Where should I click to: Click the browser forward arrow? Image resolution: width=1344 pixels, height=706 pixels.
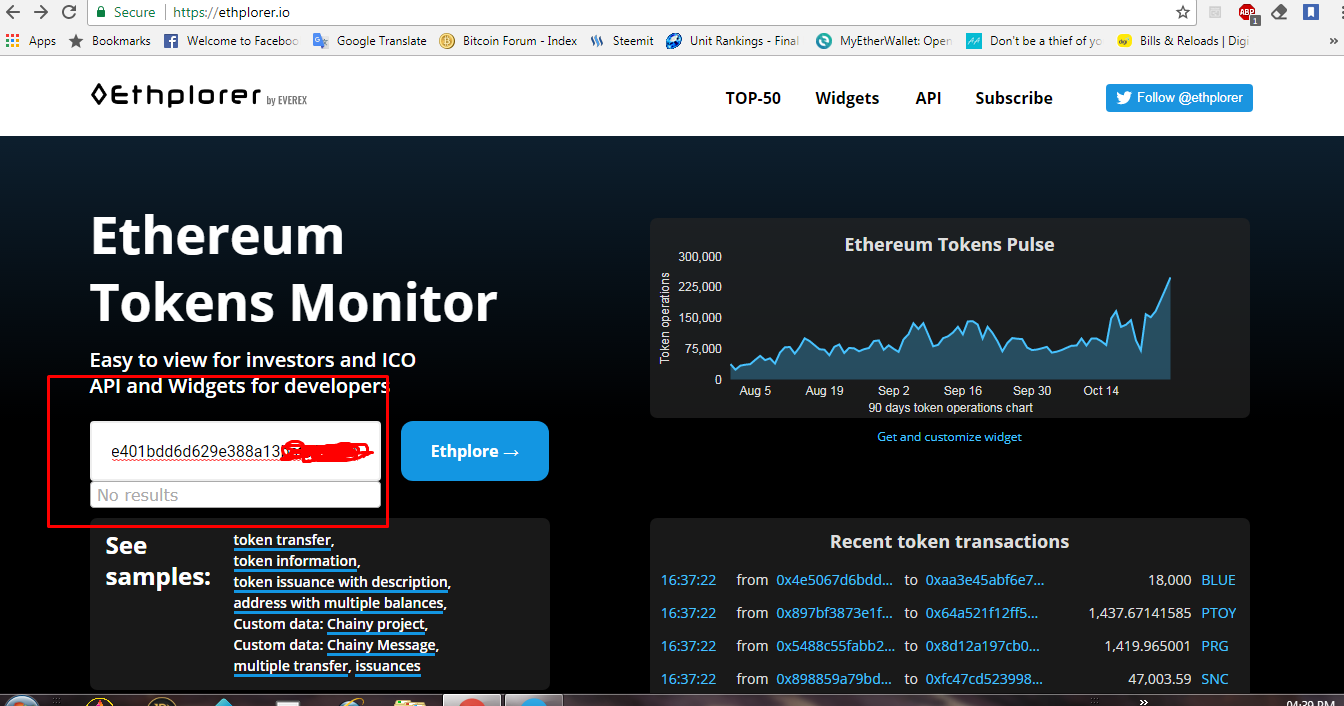[x=41, y=12]
